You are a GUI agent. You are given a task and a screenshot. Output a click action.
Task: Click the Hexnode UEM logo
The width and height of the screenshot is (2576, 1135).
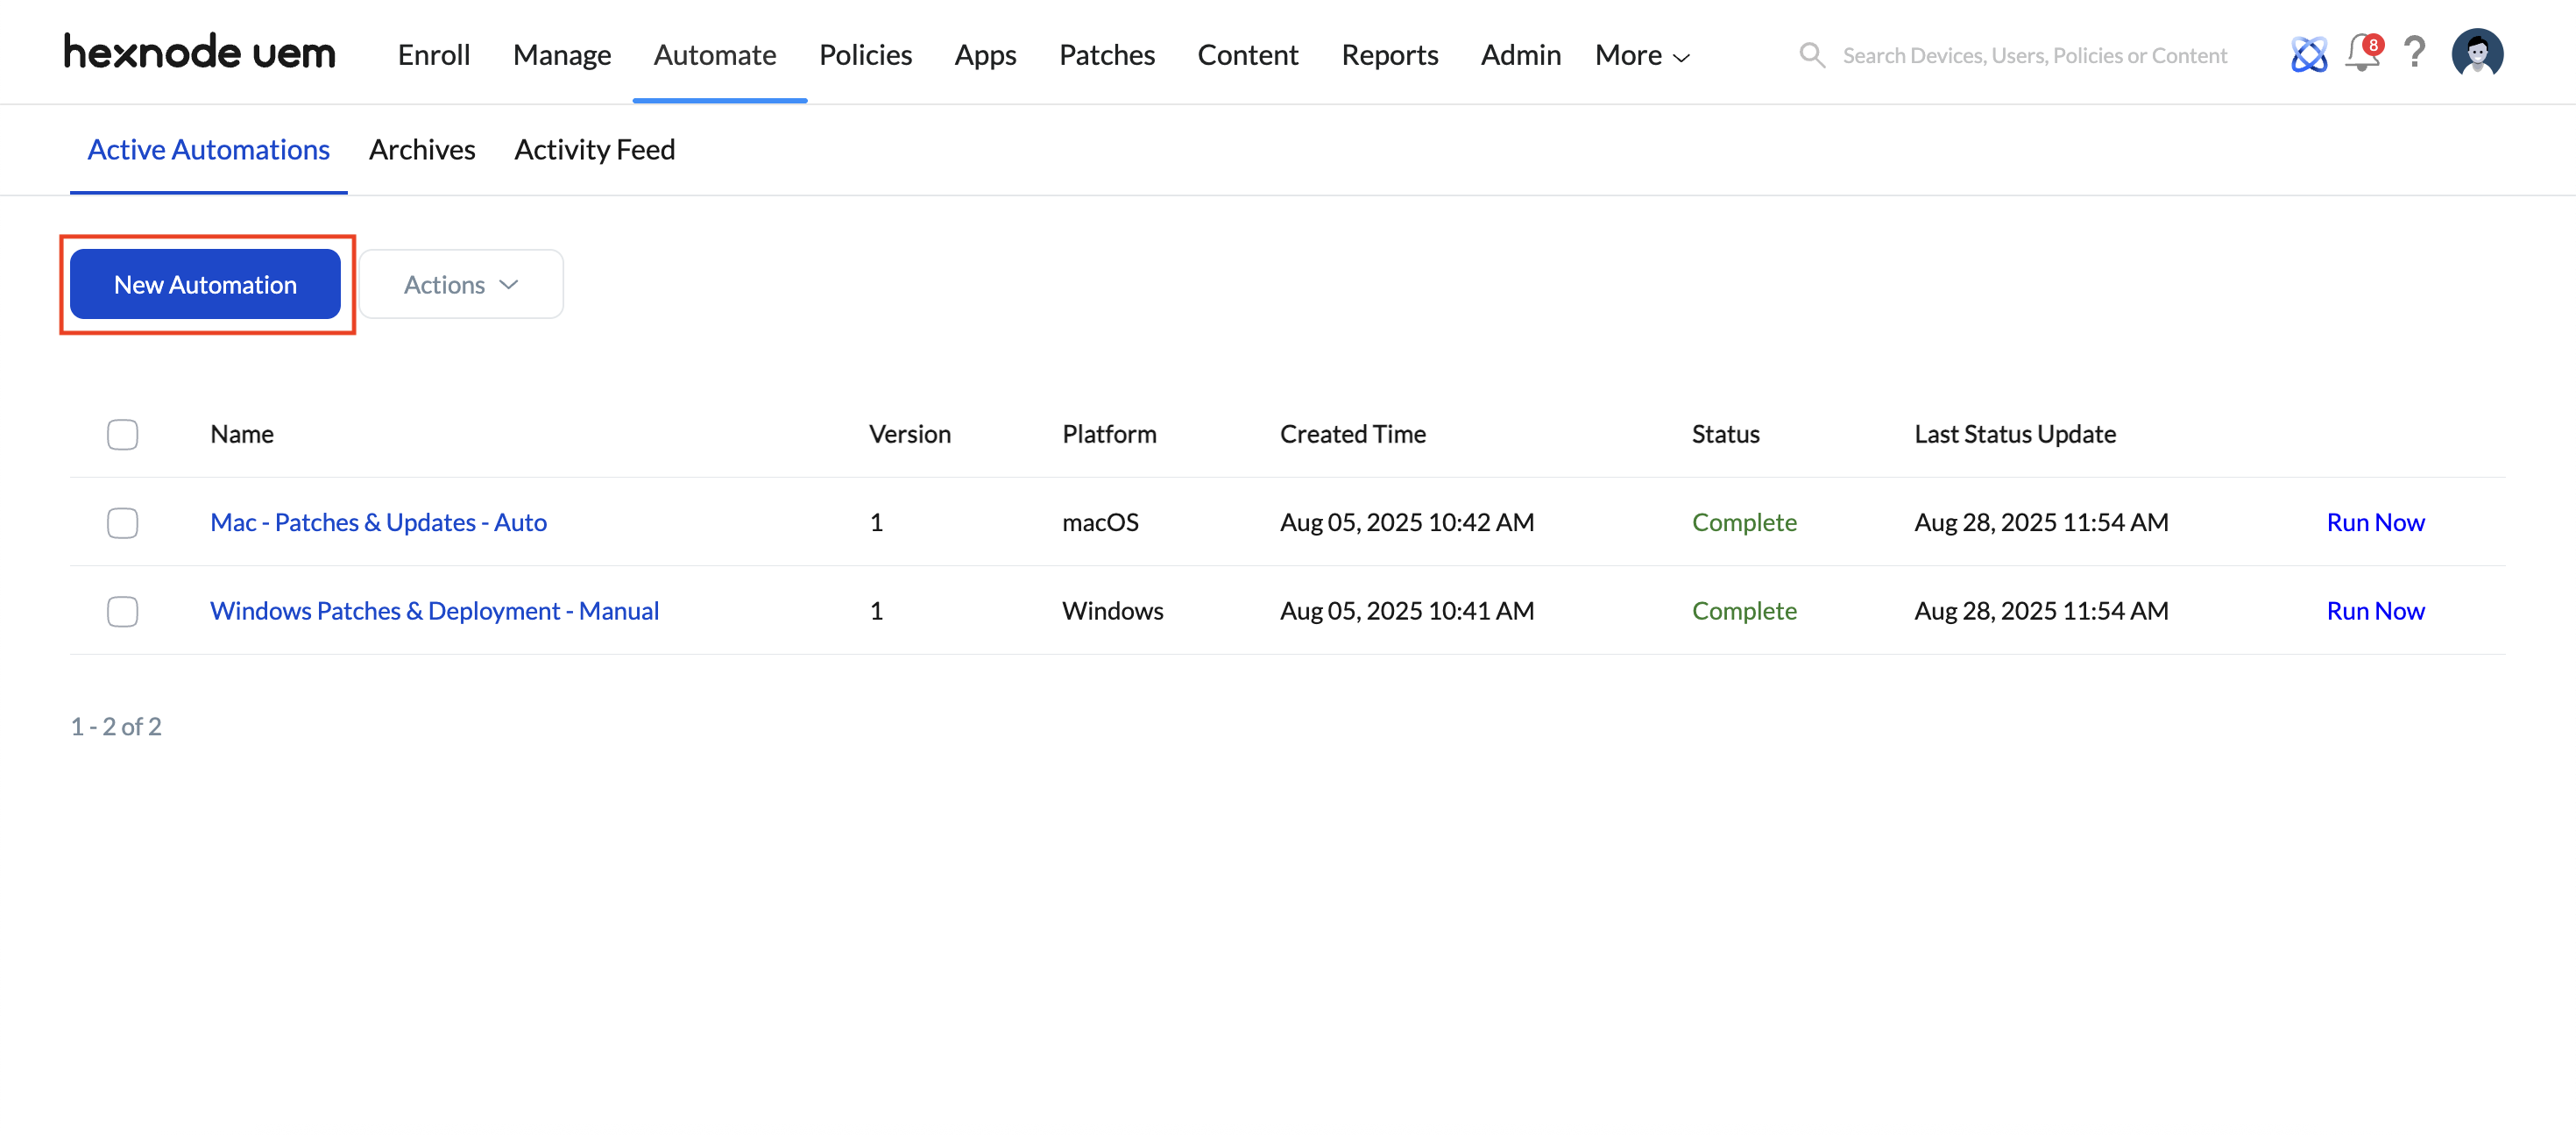tap(199, 53)
